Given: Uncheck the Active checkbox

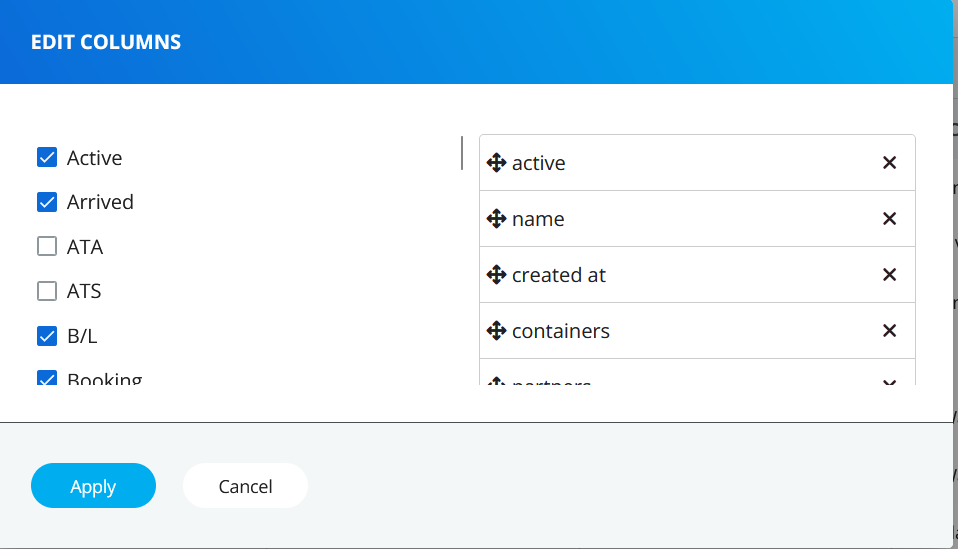Looking at the screenshot, I should click(x=47, y=158).
